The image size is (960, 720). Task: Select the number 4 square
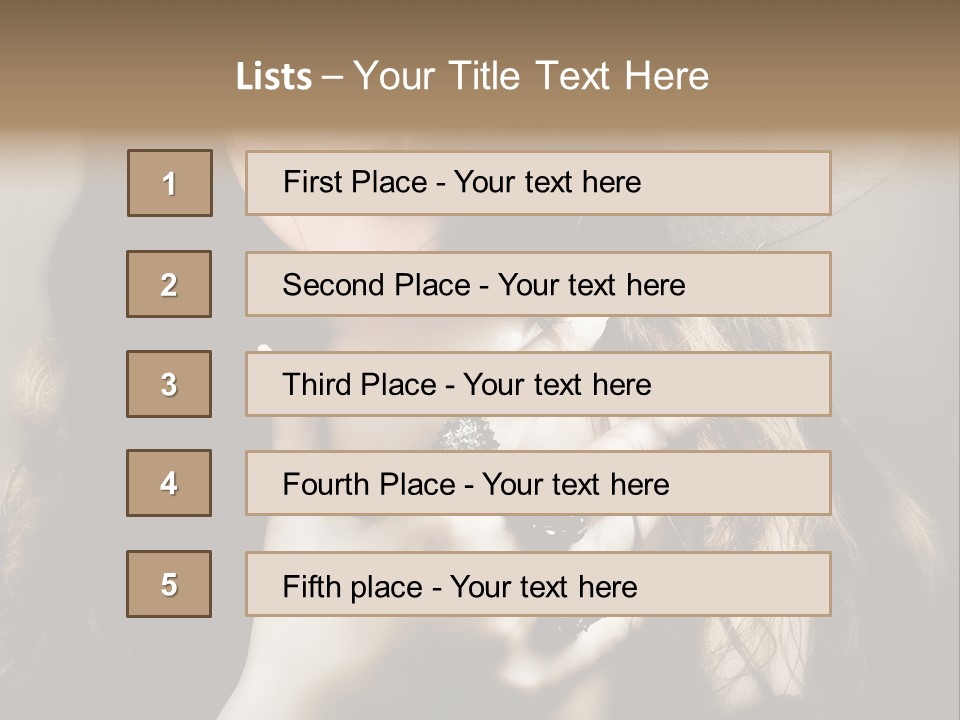pos(169,483)
